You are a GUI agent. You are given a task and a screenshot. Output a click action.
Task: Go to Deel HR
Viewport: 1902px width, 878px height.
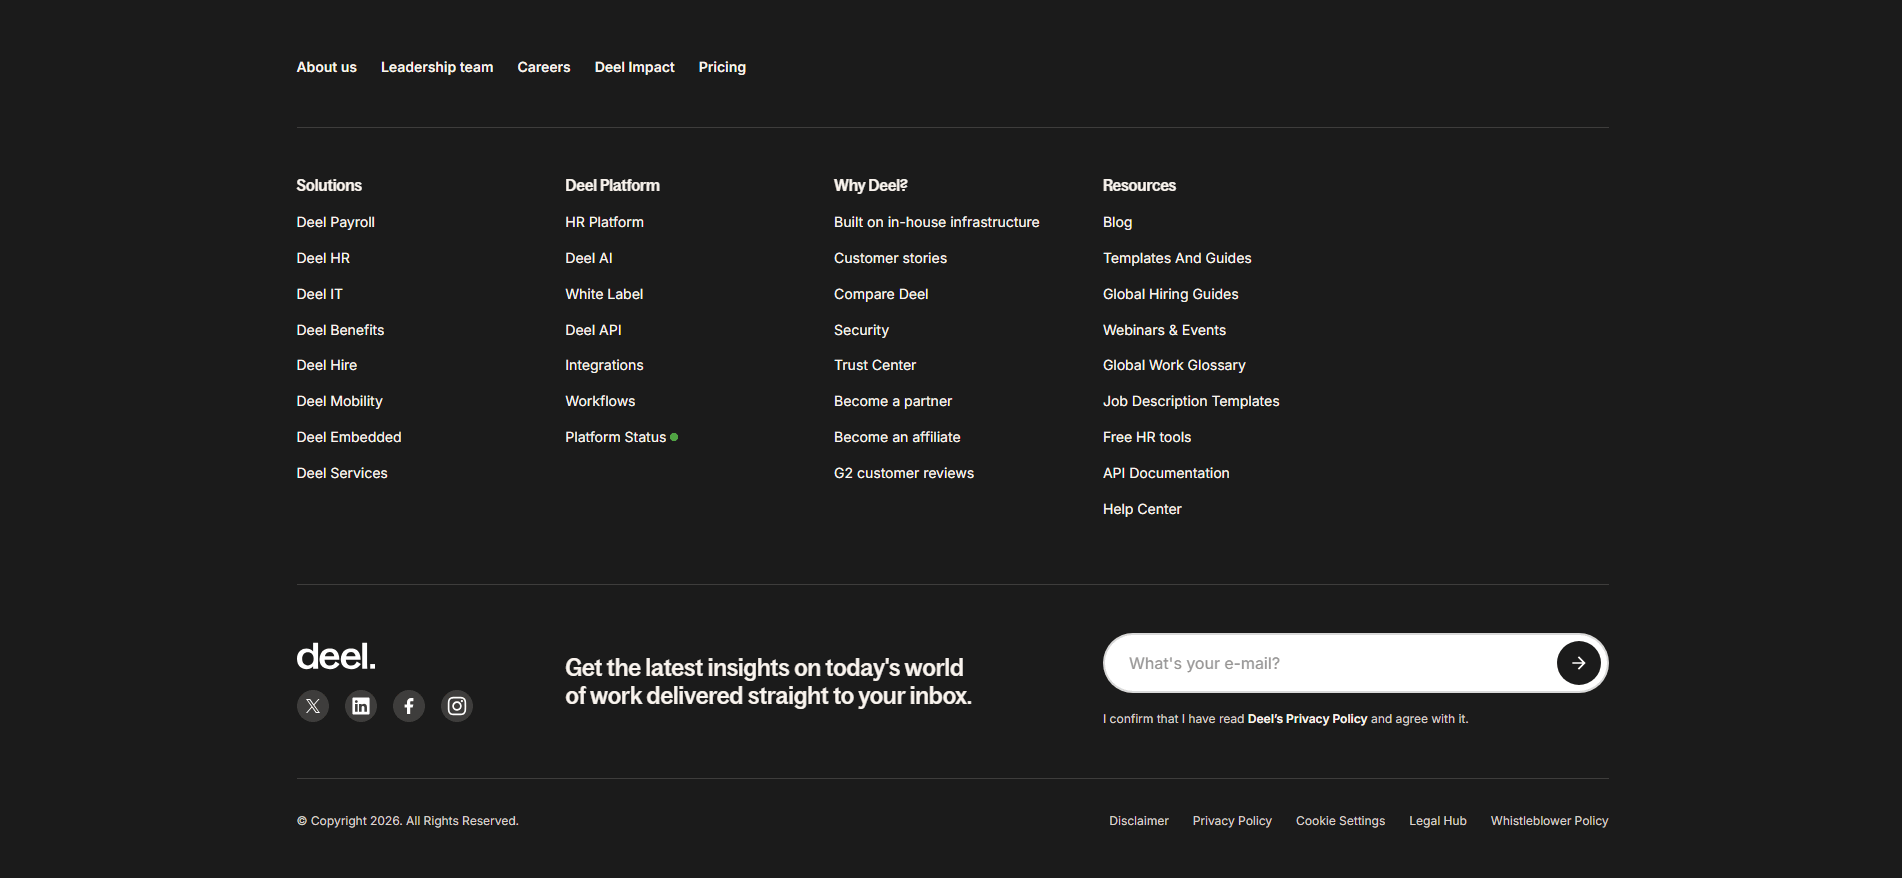coord(323,258)
